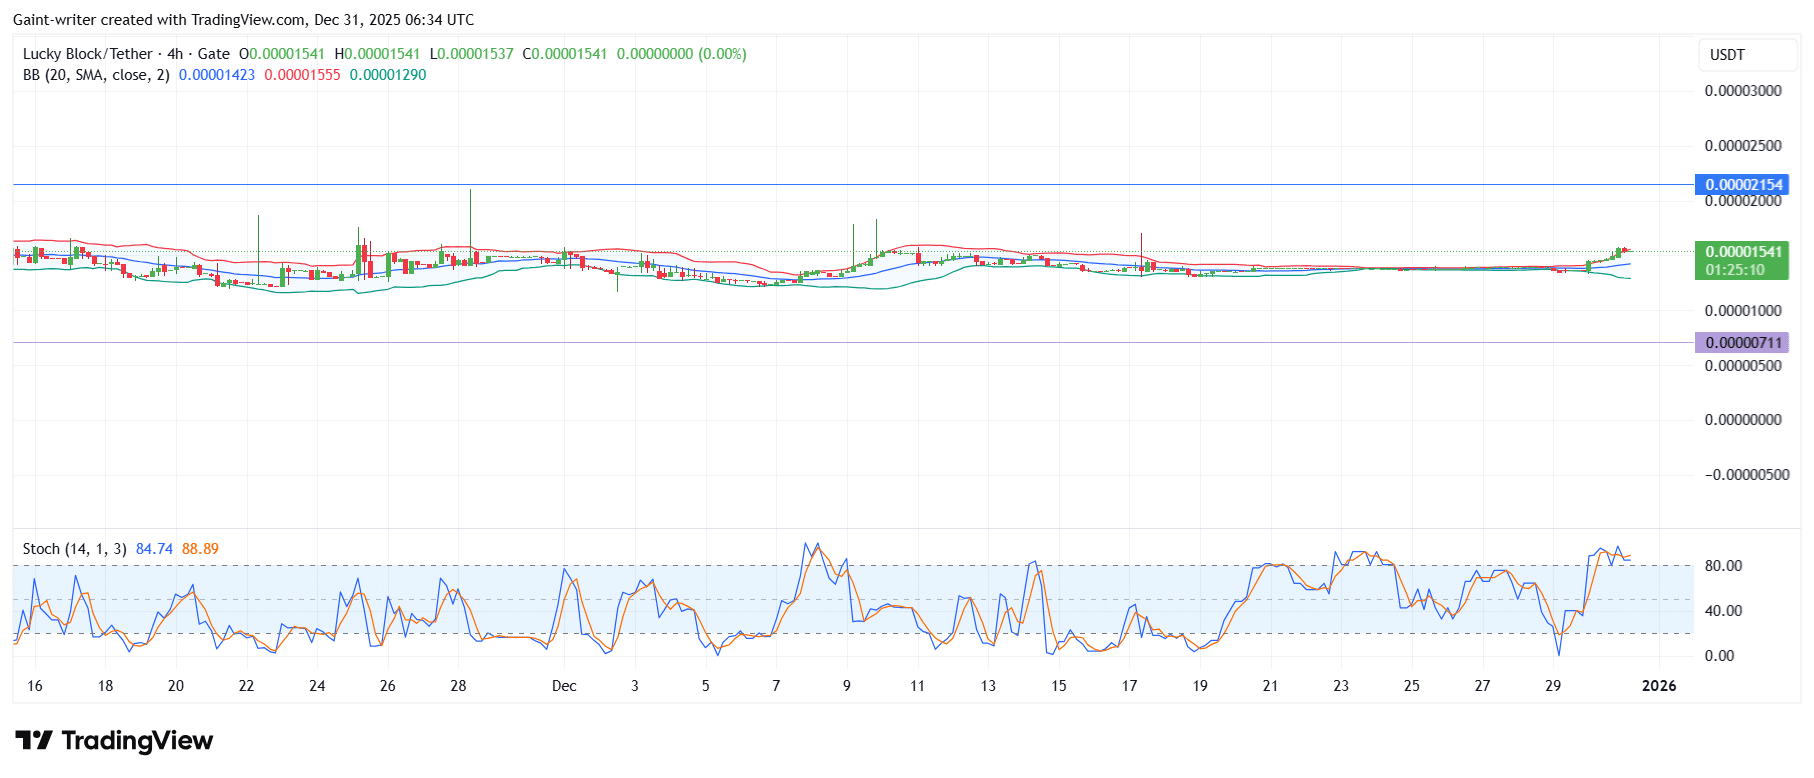This screenshot has width=1814, height=778.
Task: Click the Dec label on time axis
Action: tap(564, 686)
